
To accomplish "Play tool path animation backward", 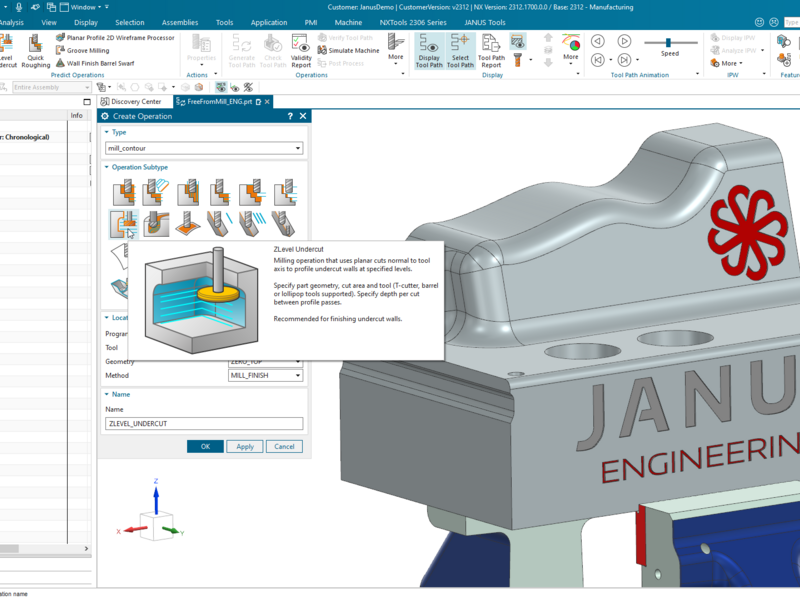I will tap(597, 41).
